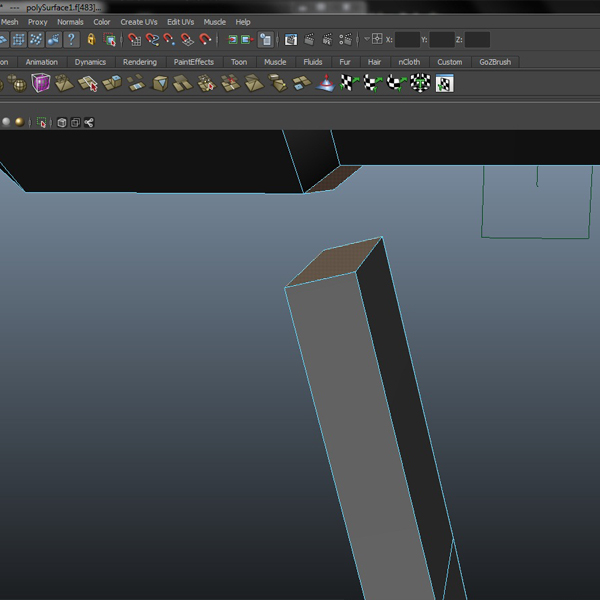Open Render Settings clapperboard icon
The height and width of the screenshot is (600, 600).
point(345,39)
